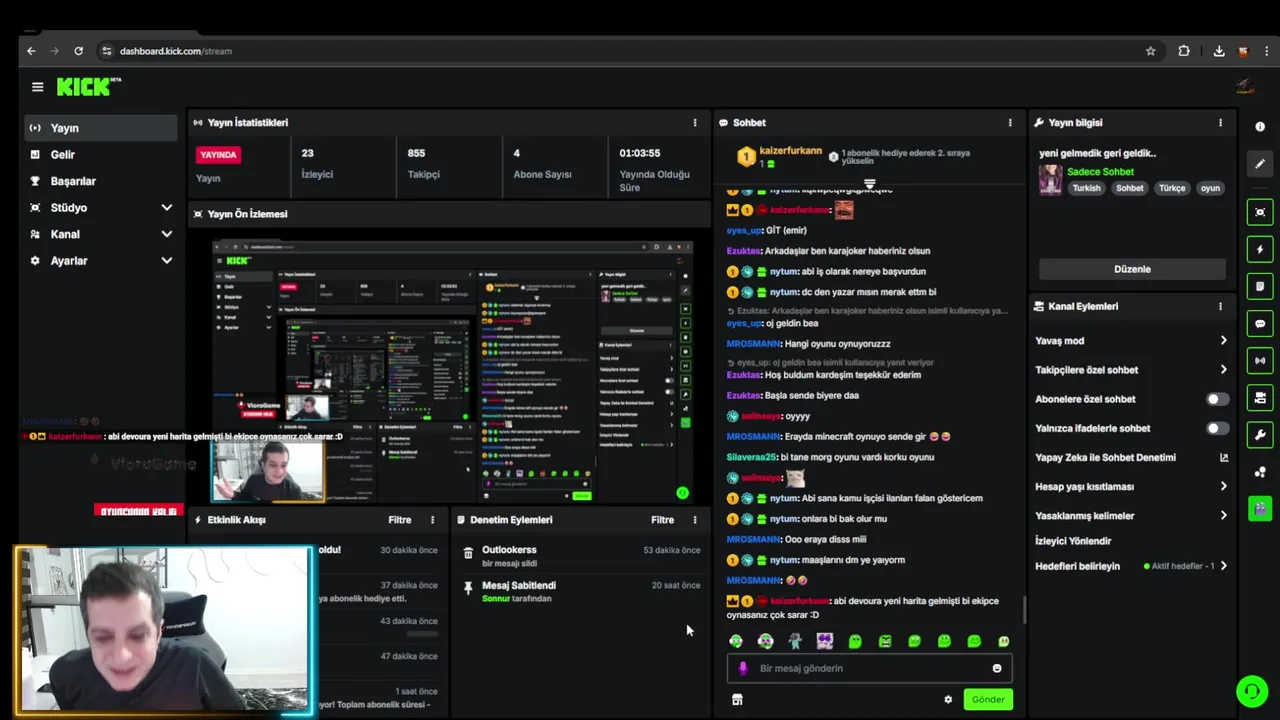
Task: Click the Türkçe tag
Action: [x=1172, y=188]
